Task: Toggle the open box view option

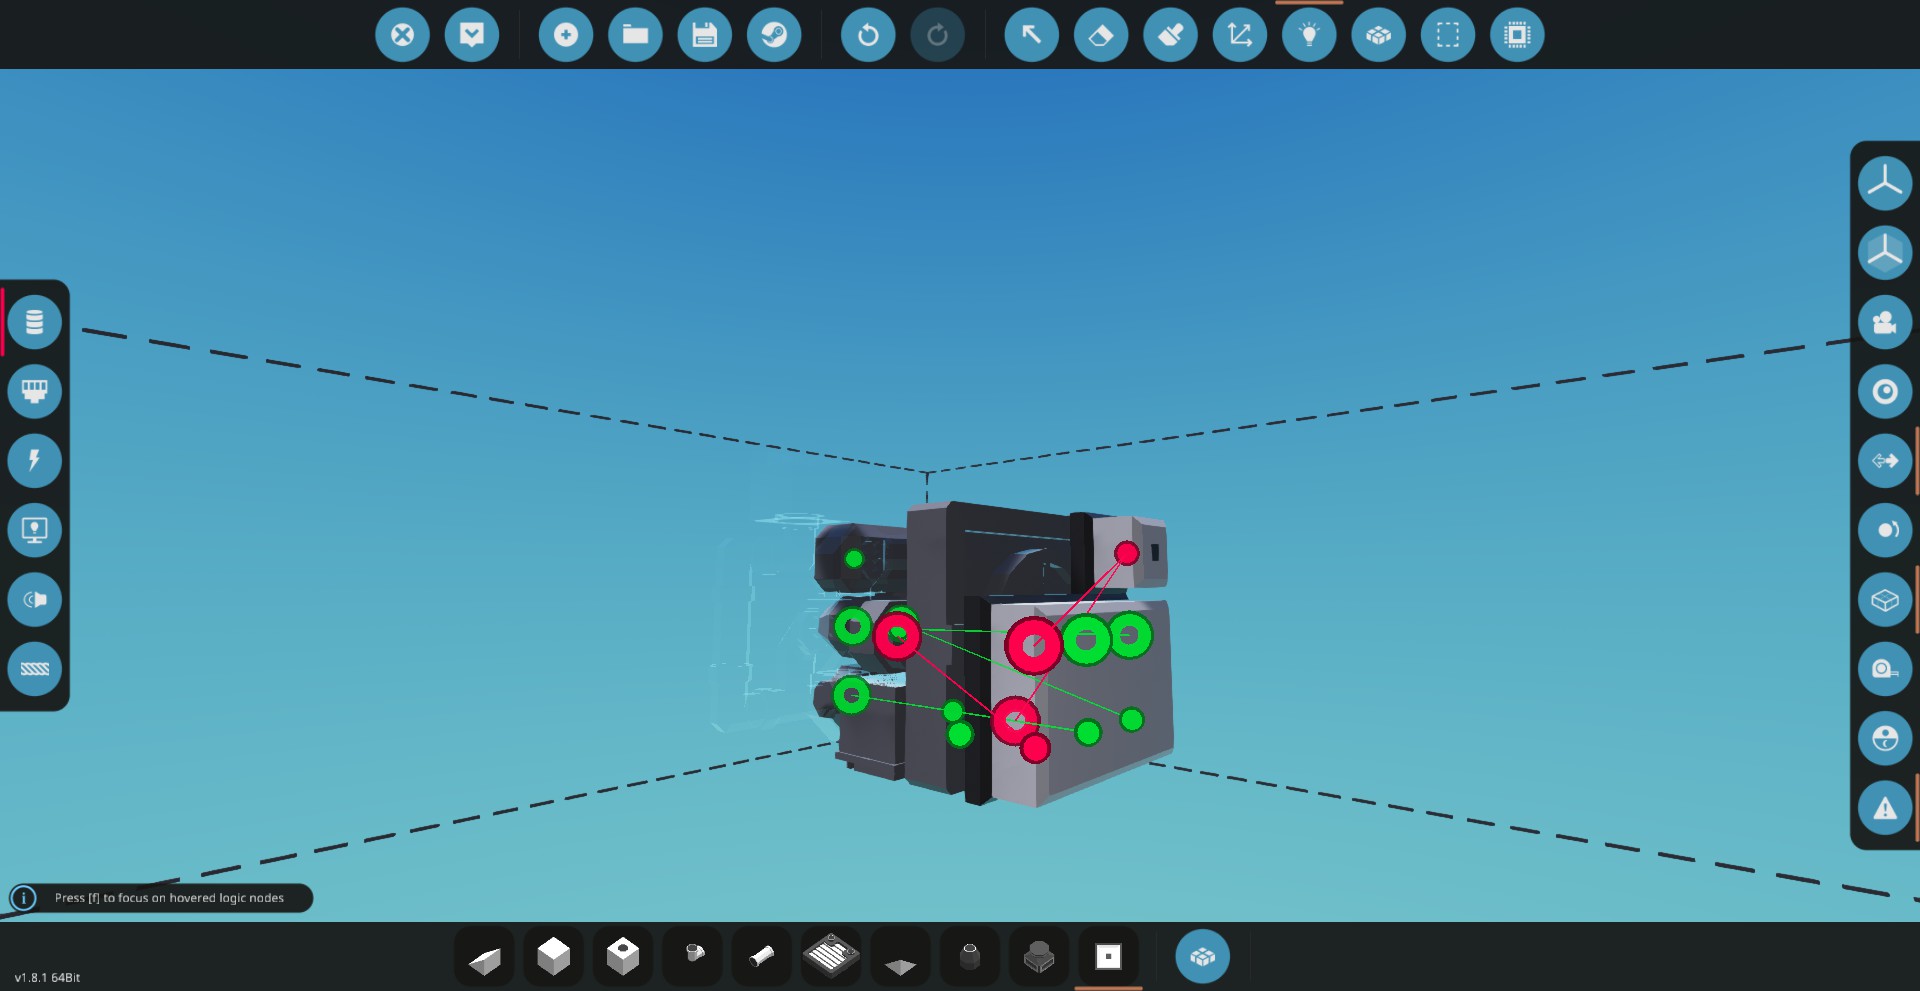Action: (1885, 600)
